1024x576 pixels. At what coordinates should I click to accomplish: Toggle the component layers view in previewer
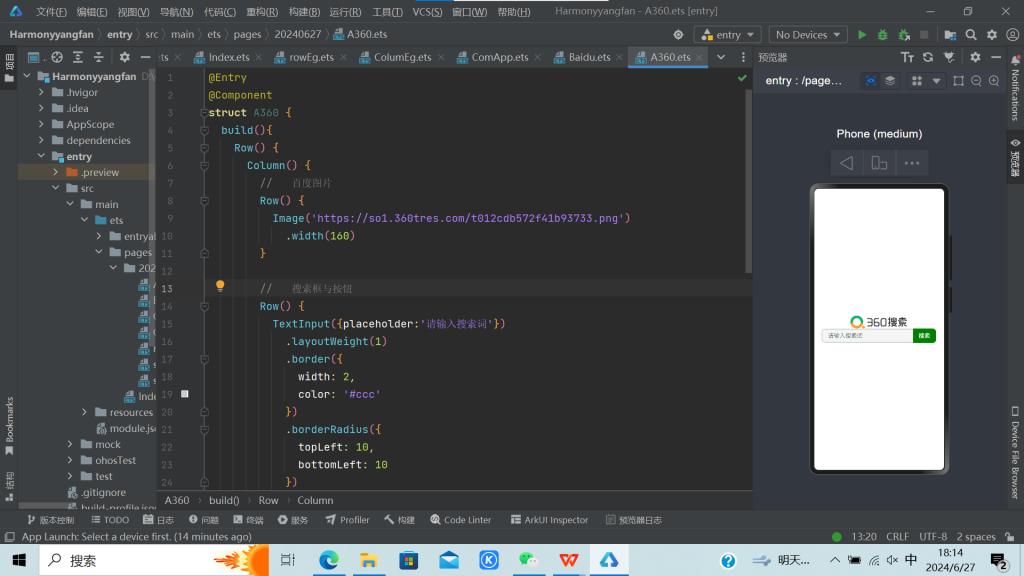(889, 81)
